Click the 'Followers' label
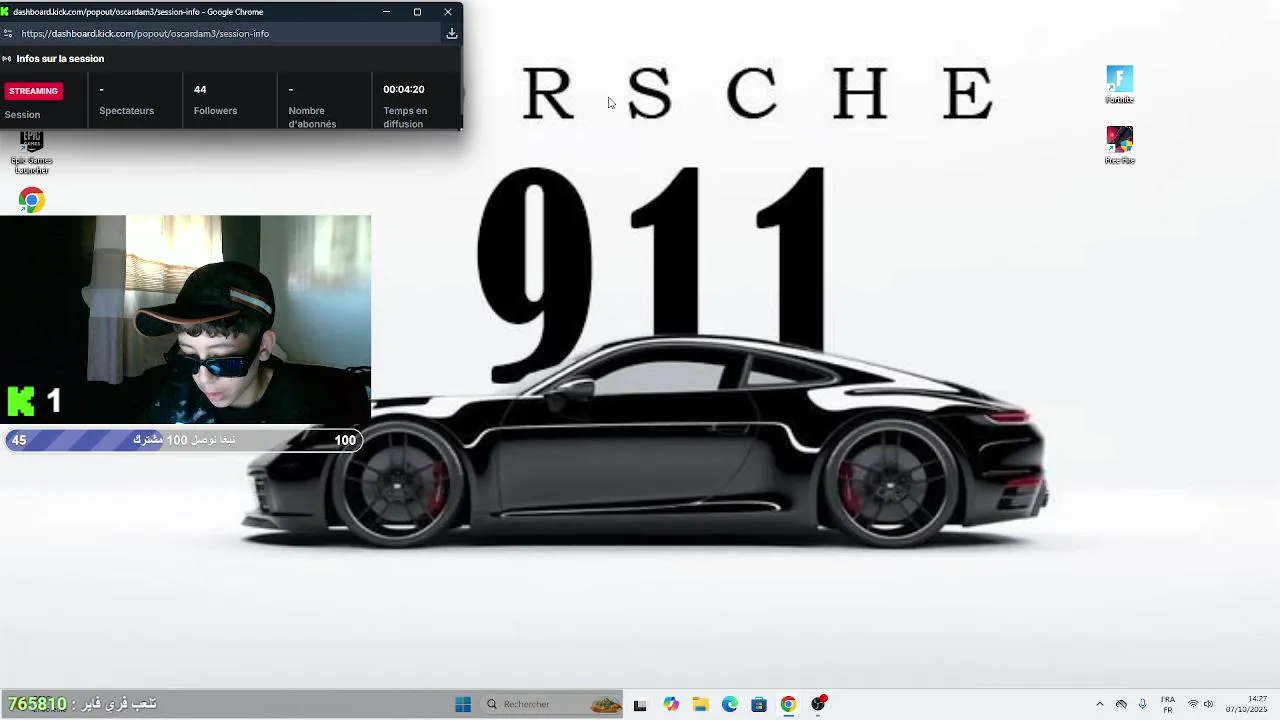1280x720 pixels. pos(215,111)
